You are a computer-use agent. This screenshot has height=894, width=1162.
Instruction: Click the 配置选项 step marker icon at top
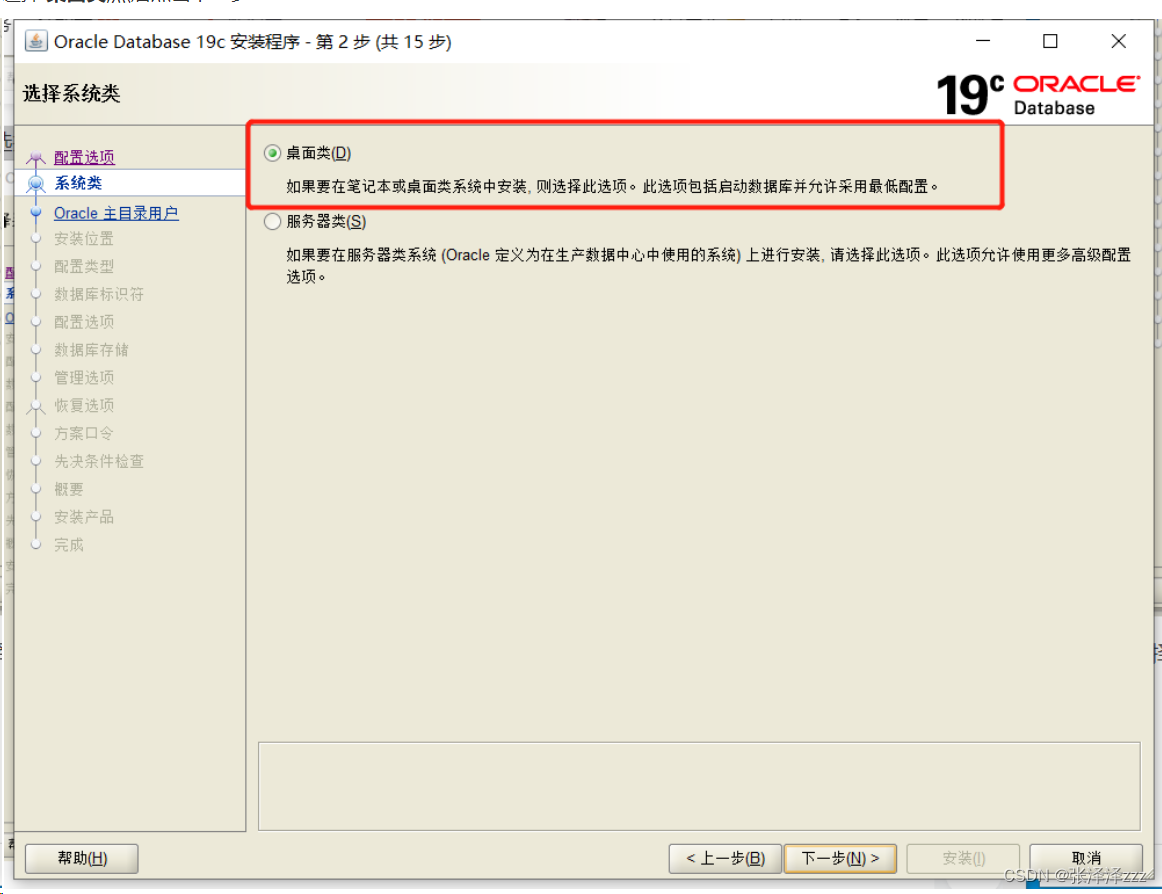click(36, 157)
